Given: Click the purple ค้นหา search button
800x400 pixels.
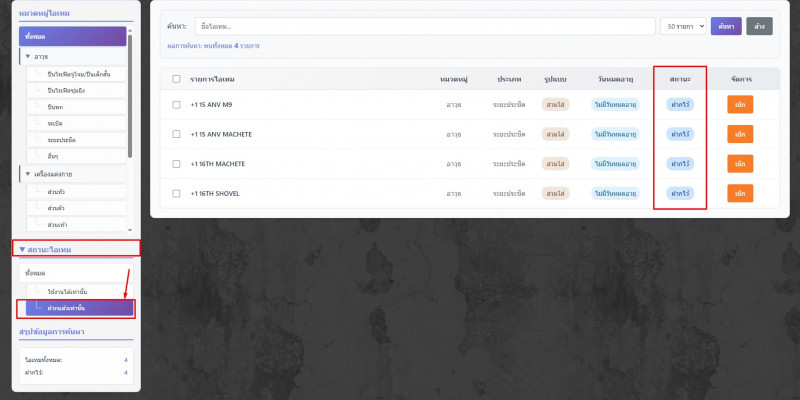Looking at the screenshot, I should (726, 26).
